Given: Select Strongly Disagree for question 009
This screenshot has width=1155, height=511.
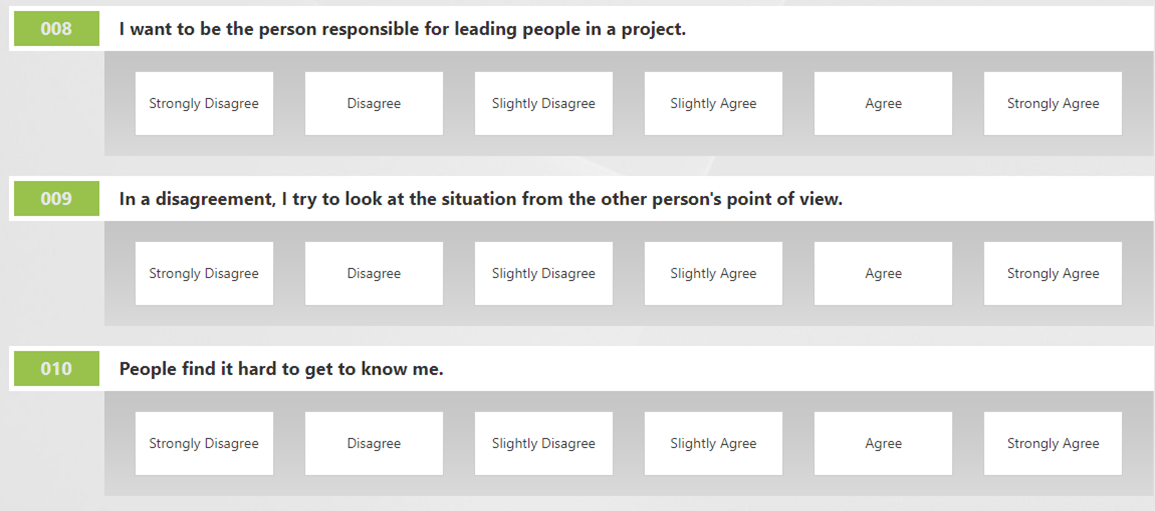Looking at the screenshot, I should coord(204,273).
